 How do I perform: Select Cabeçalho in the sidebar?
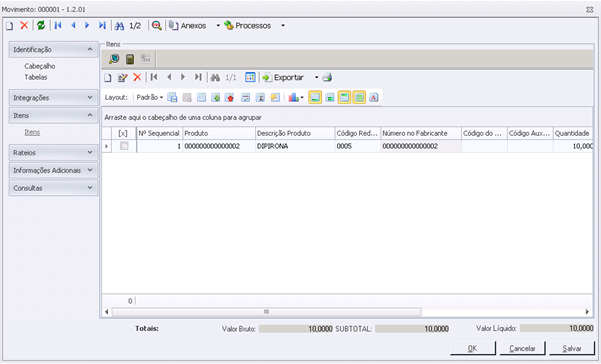40,66
